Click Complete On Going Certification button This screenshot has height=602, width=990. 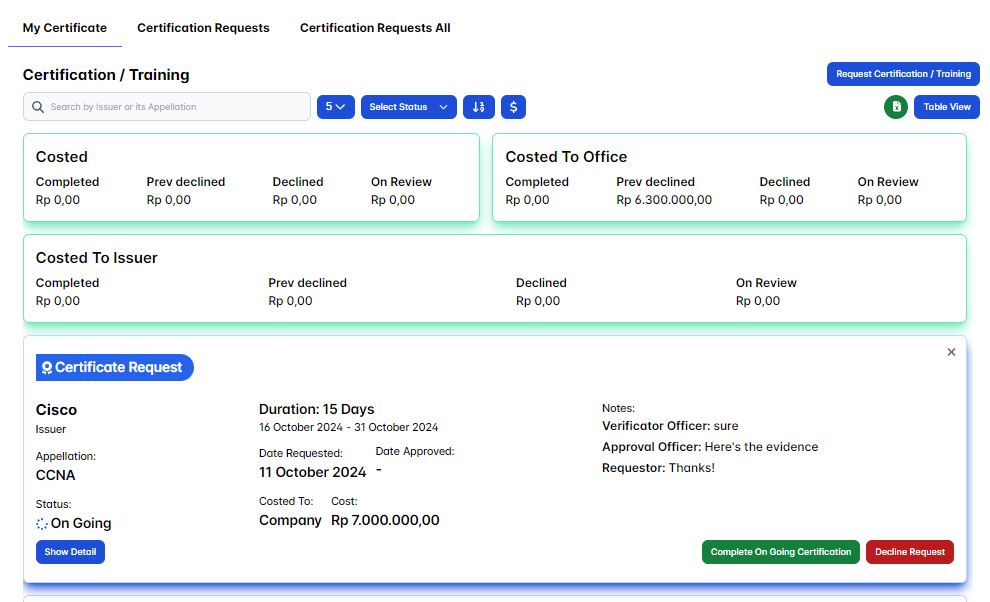(780, 552)
